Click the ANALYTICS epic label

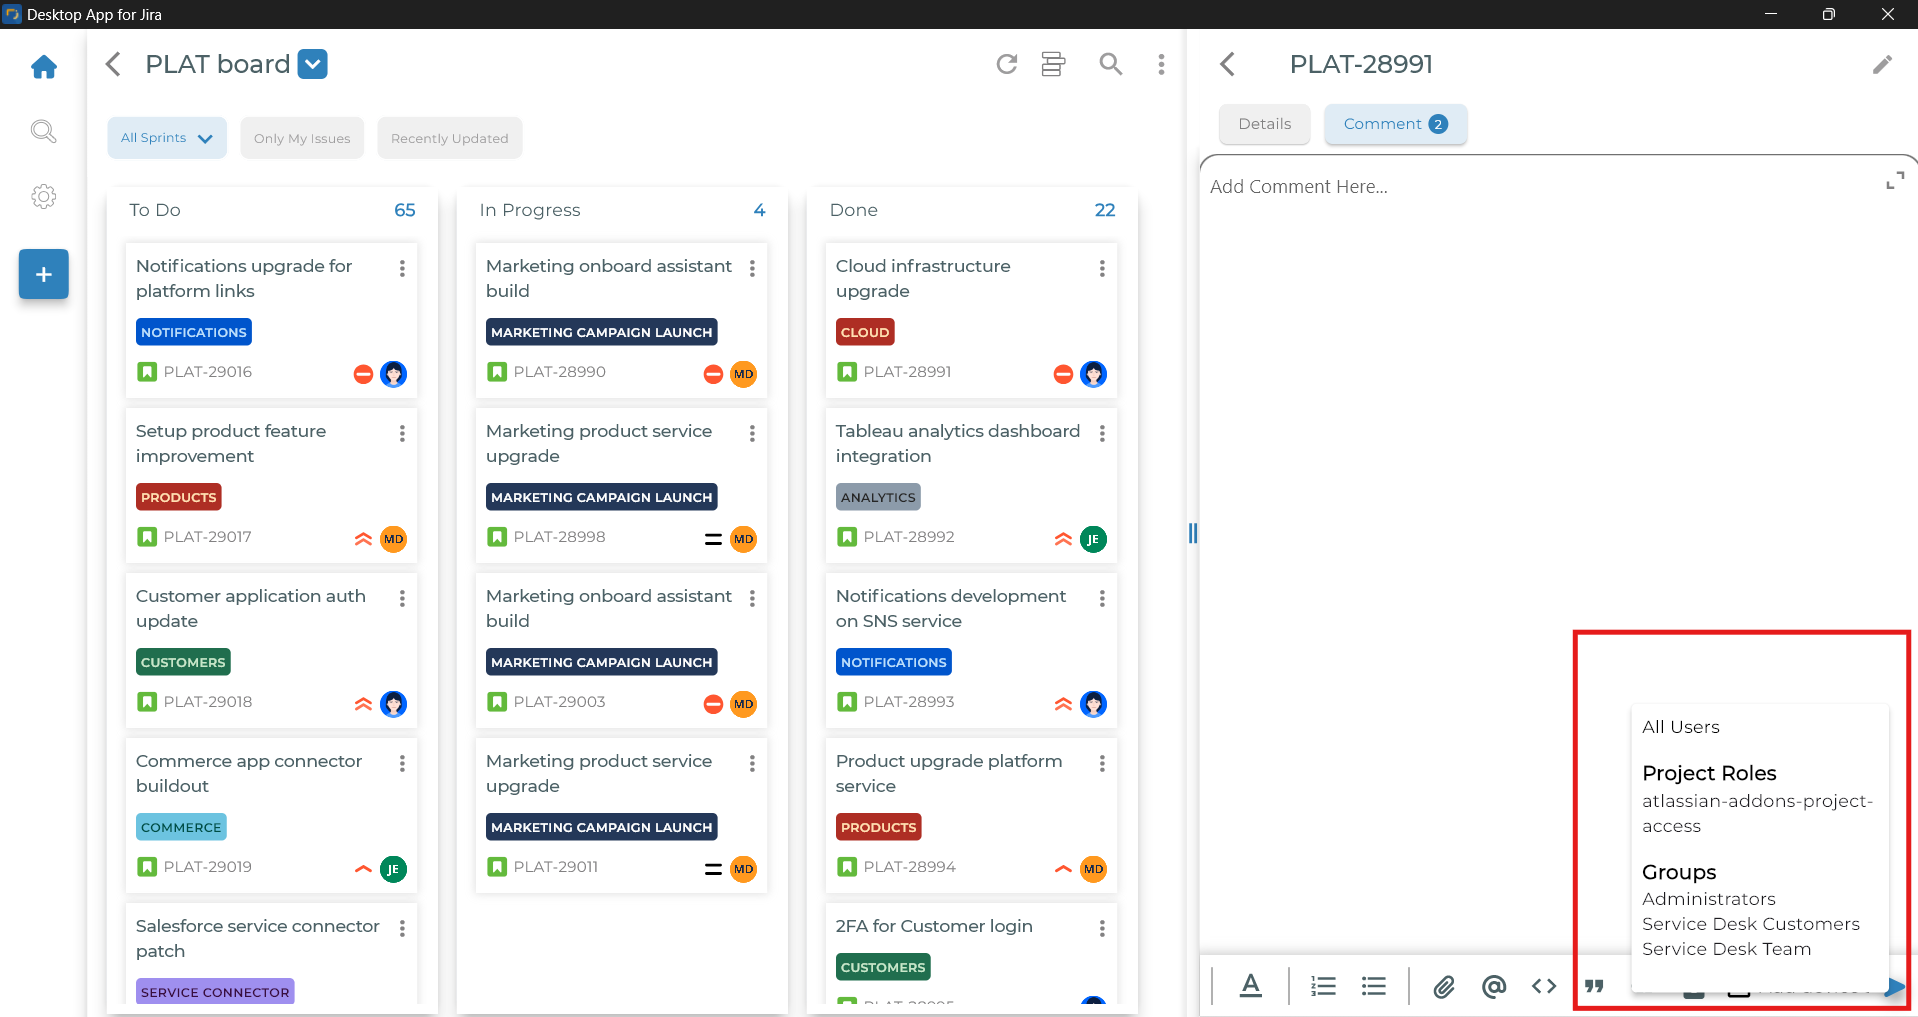(878, 497)
